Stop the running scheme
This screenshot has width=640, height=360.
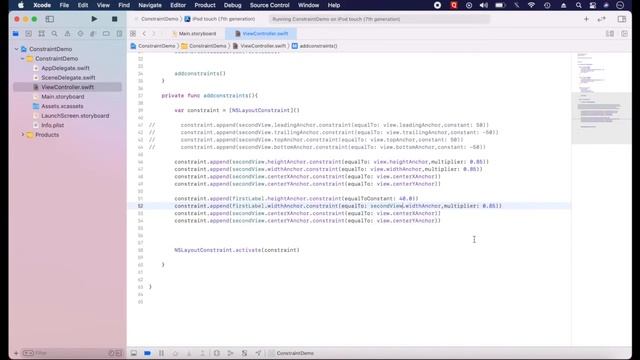[x=115, y=19]
